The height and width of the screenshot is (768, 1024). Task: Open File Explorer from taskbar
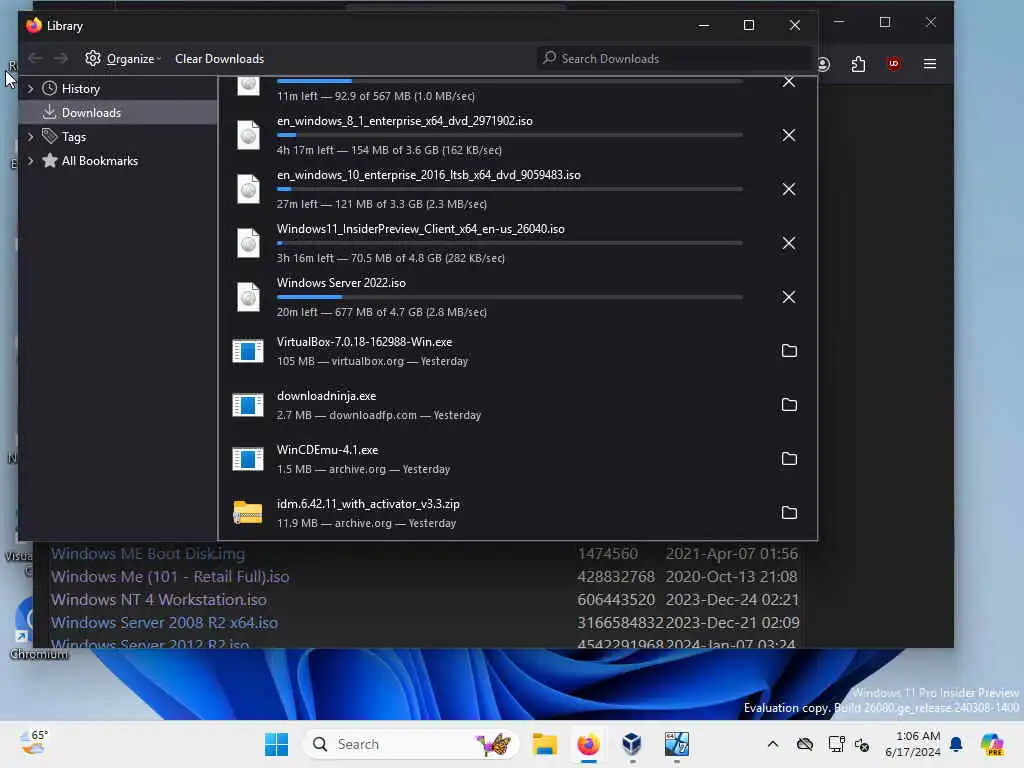(x=544, y=744)
